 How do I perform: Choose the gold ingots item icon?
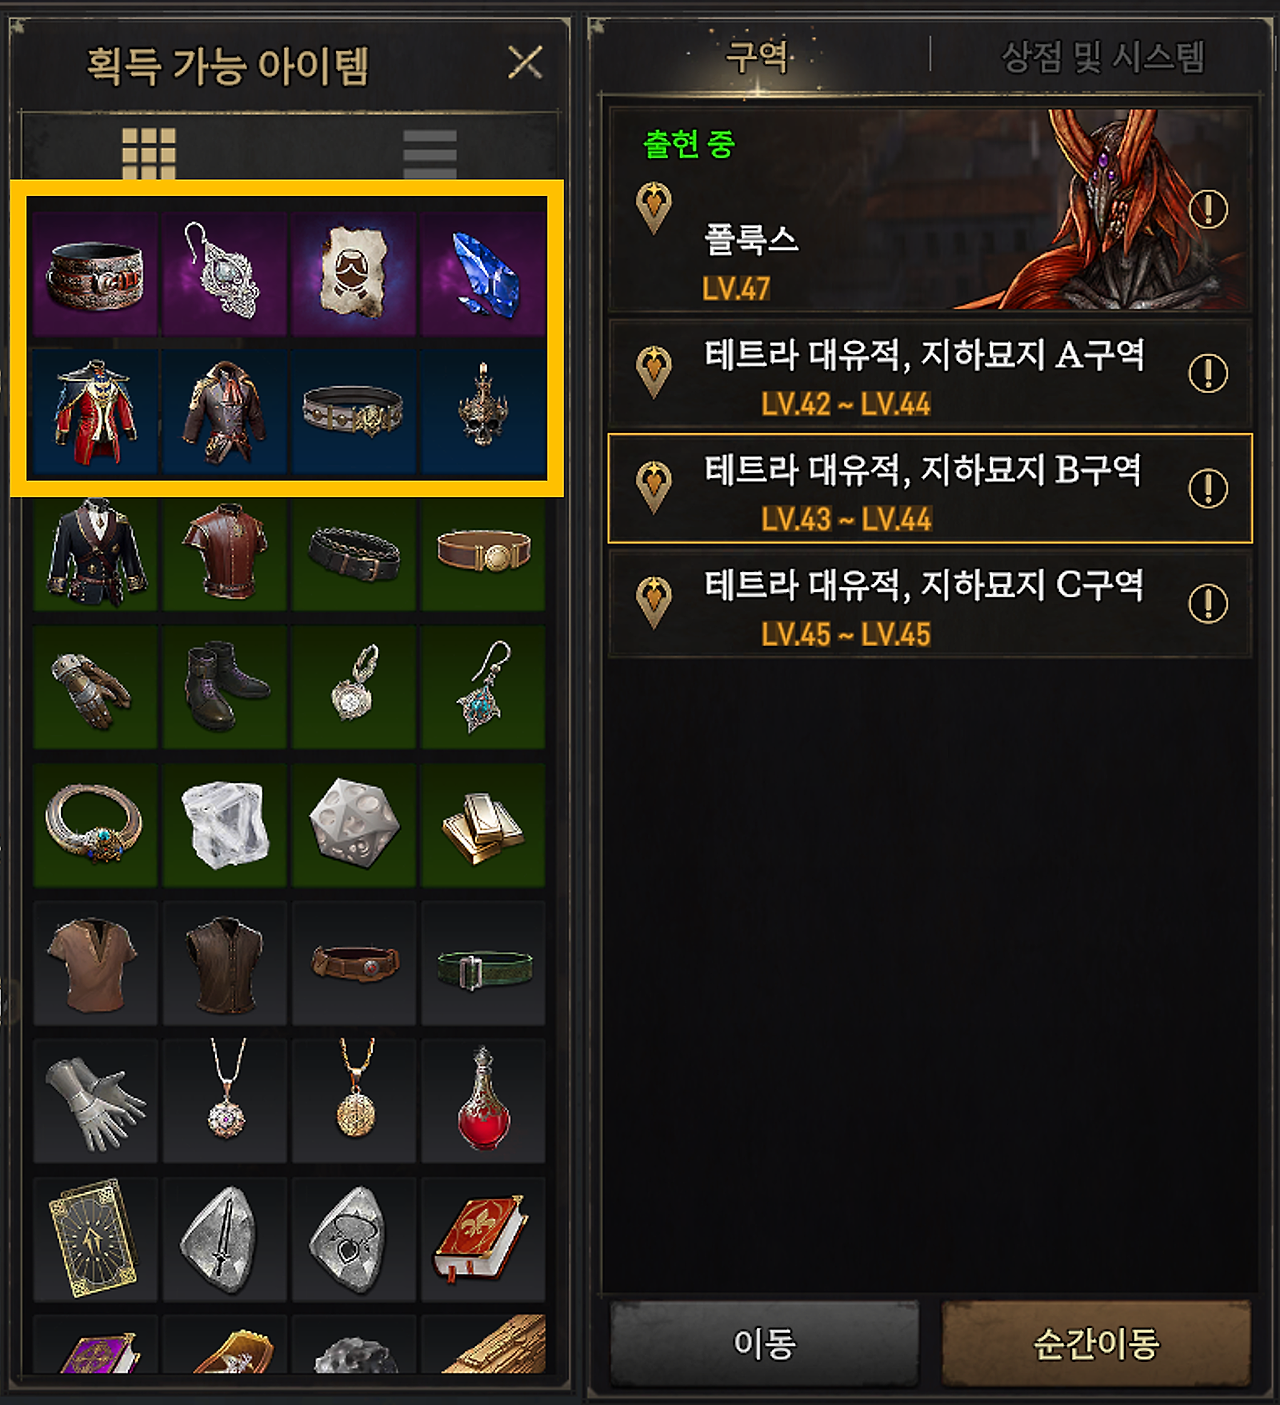(484, 826)
